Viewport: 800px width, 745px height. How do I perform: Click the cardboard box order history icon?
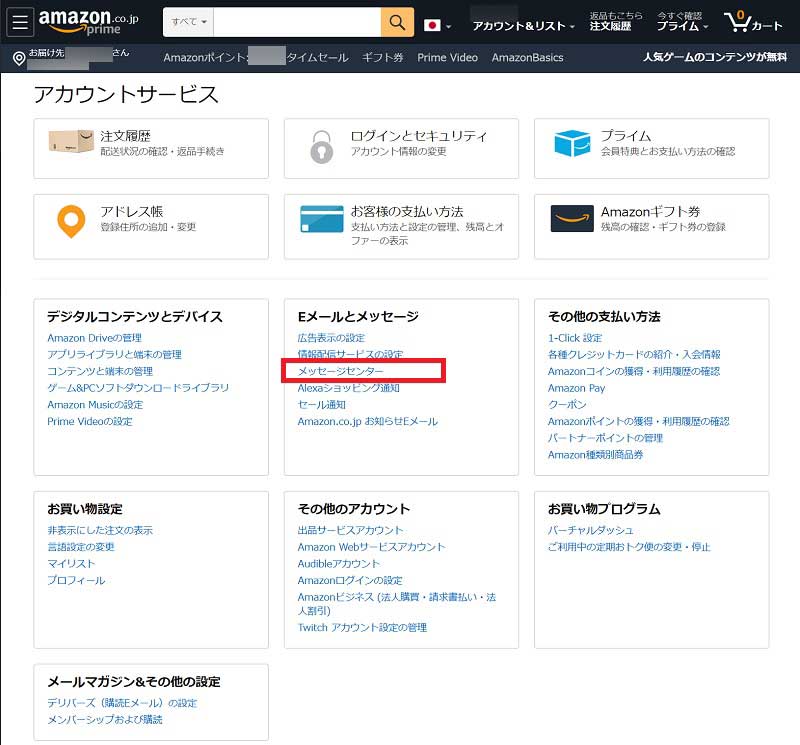(71, 141)
